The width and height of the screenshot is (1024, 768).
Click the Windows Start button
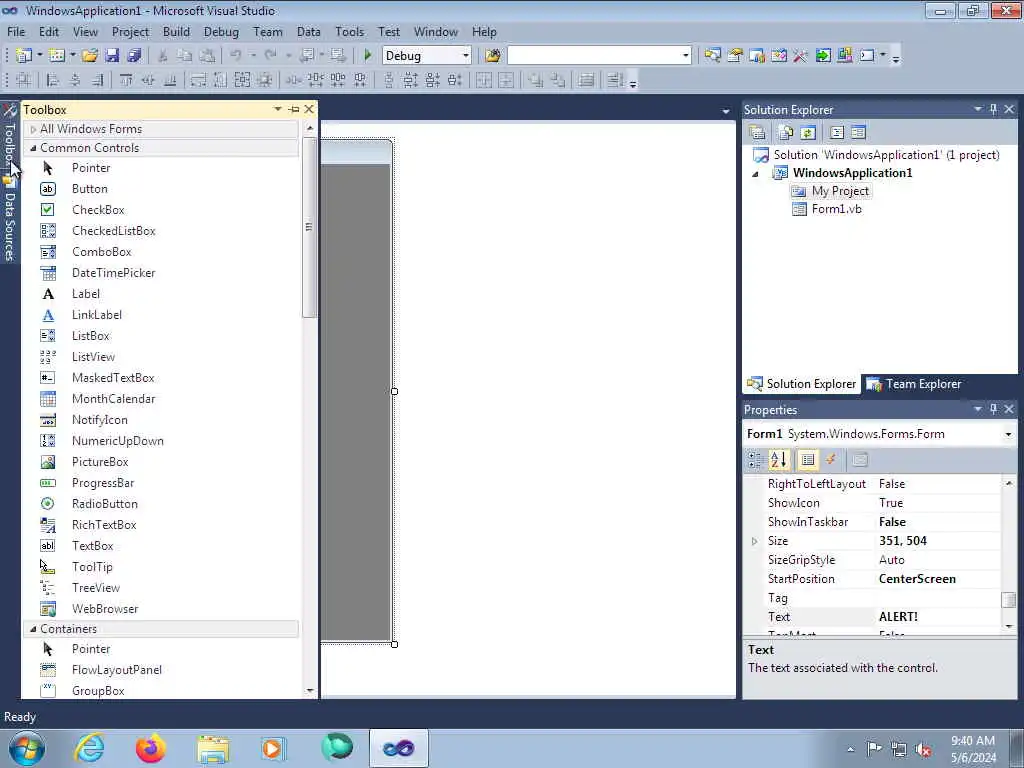[x=27, y=748]
